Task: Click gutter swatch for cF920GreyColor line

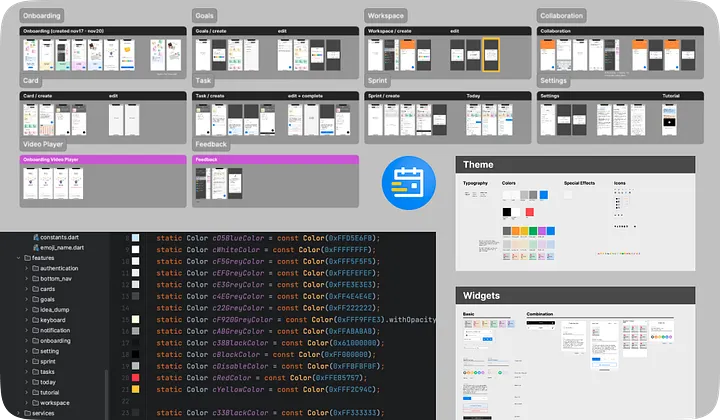Action: pyautogui.click(x=135, y=319)
